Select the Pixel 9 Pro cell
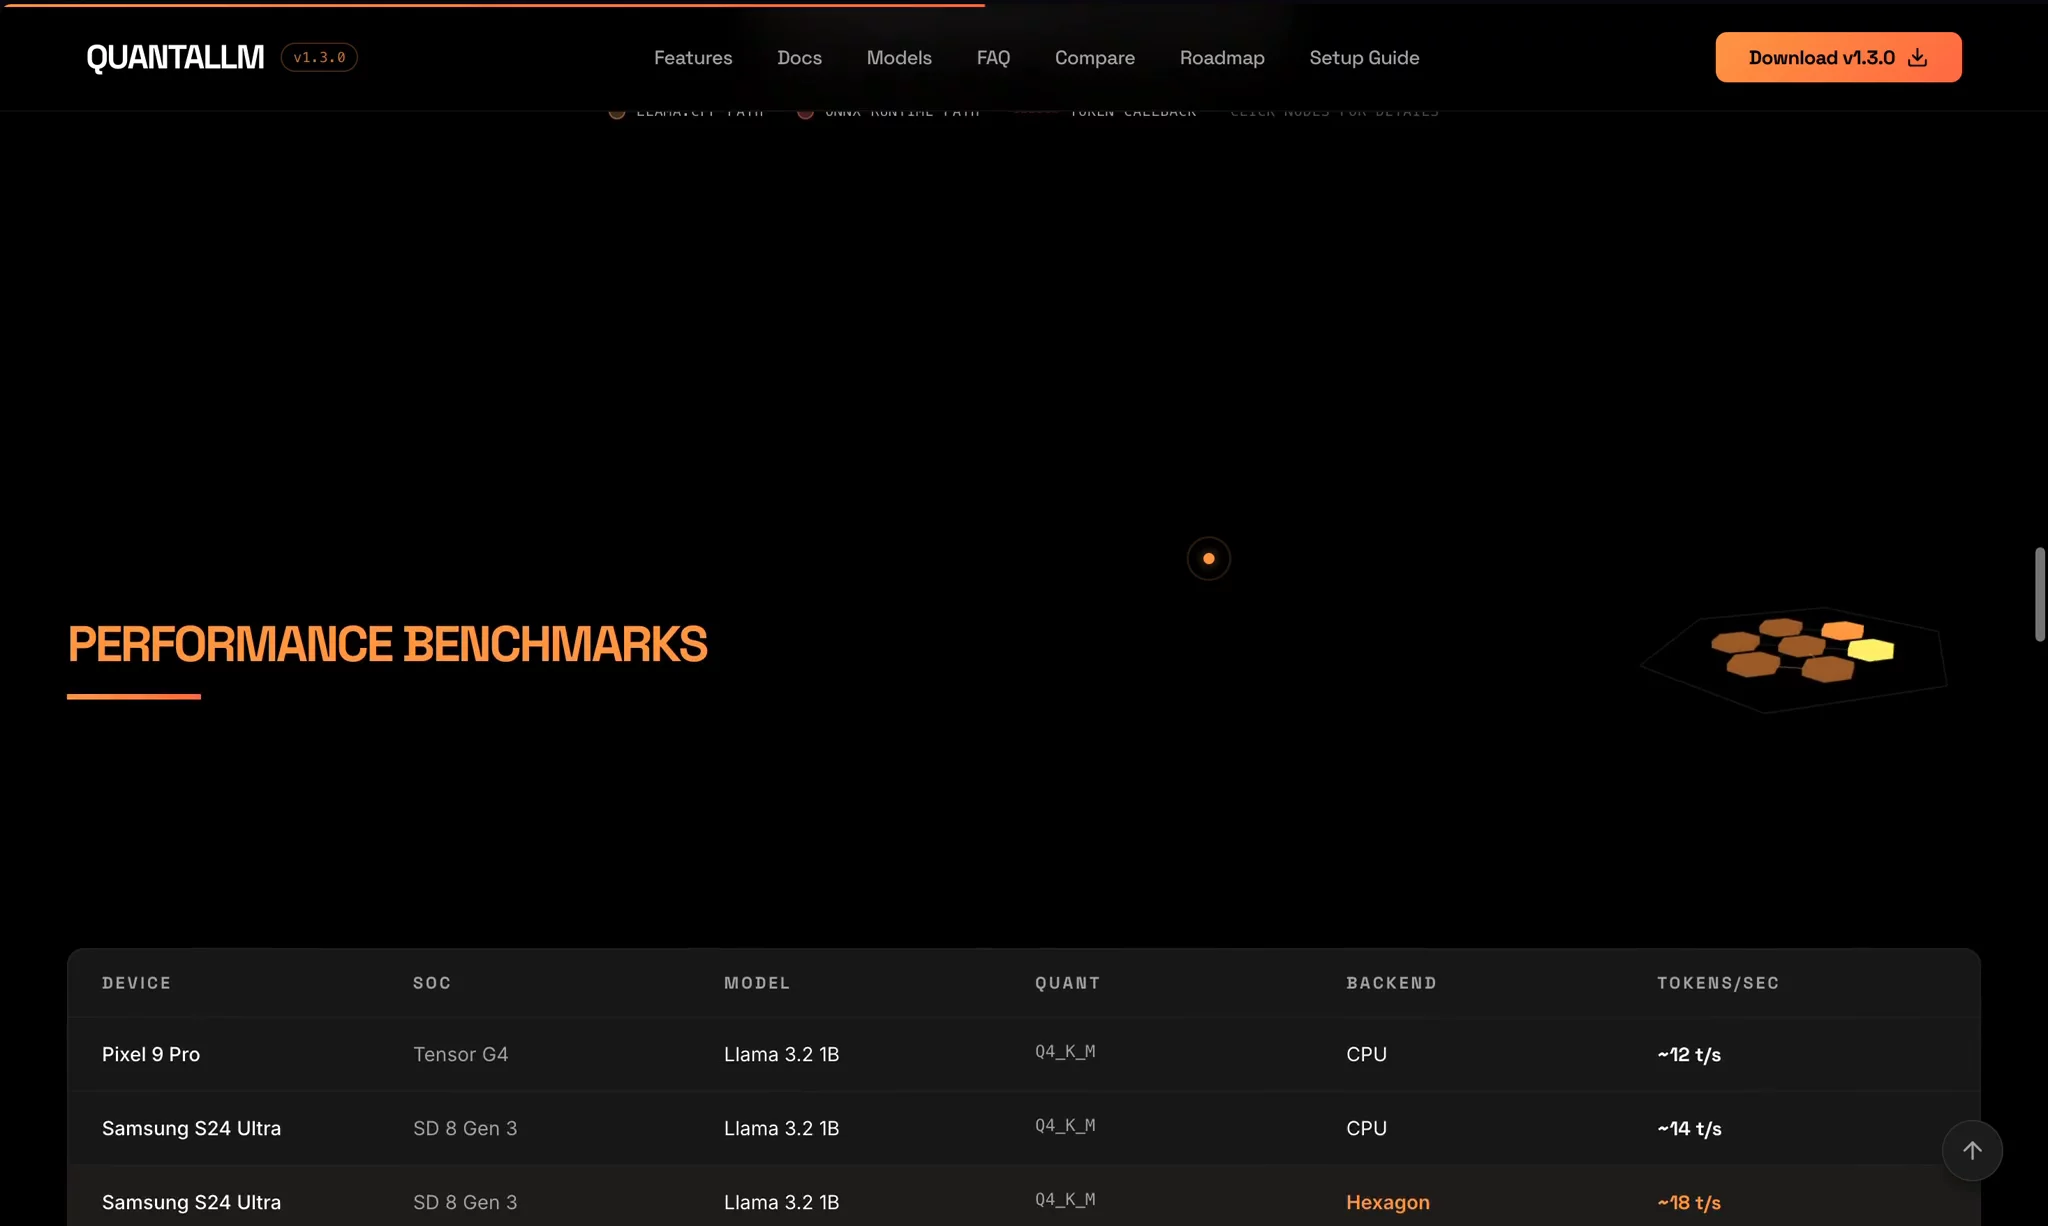 click(x=151, y=1054)
